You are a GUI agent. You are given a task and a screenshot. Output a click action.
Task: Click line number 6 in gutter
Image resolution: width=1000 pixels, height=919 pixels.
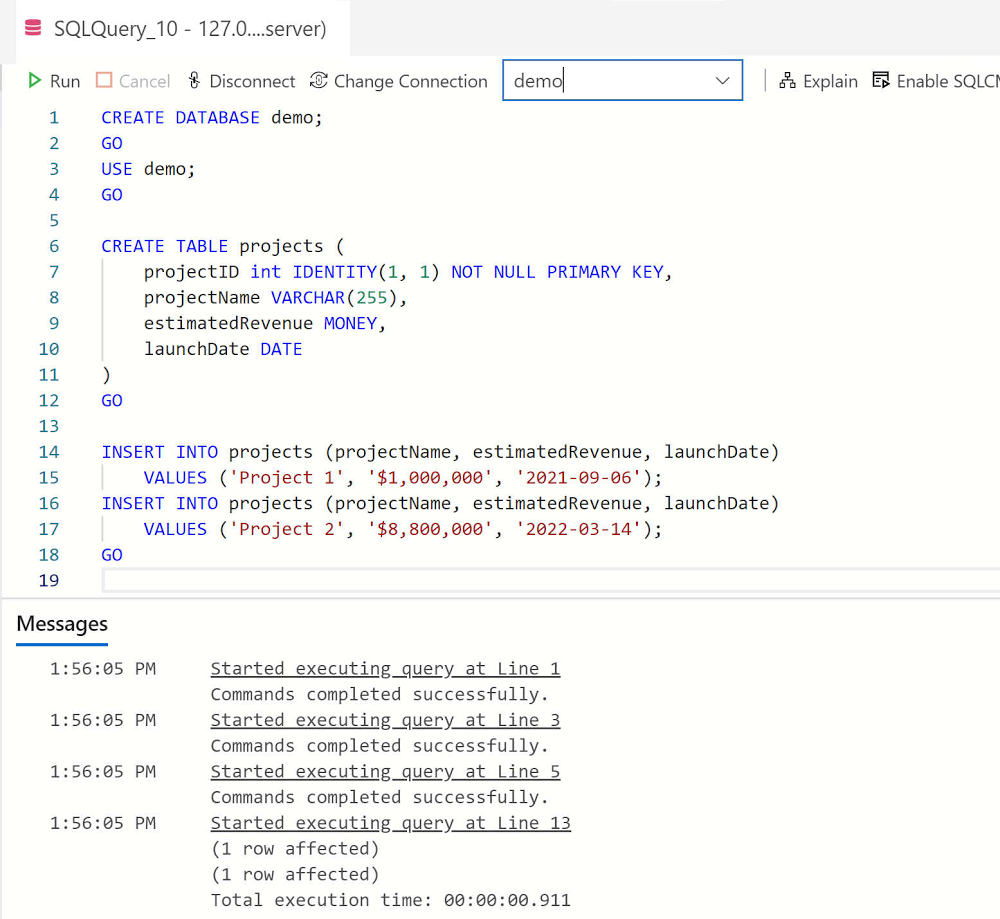pyautogui.click(x=54, y=247)
